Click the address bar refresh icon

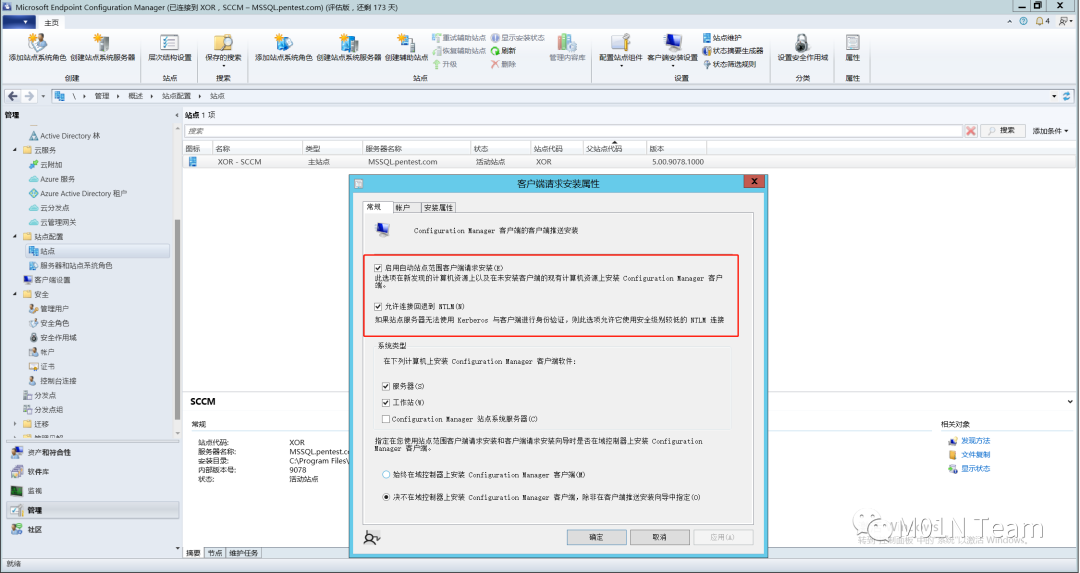[1067, 96]
